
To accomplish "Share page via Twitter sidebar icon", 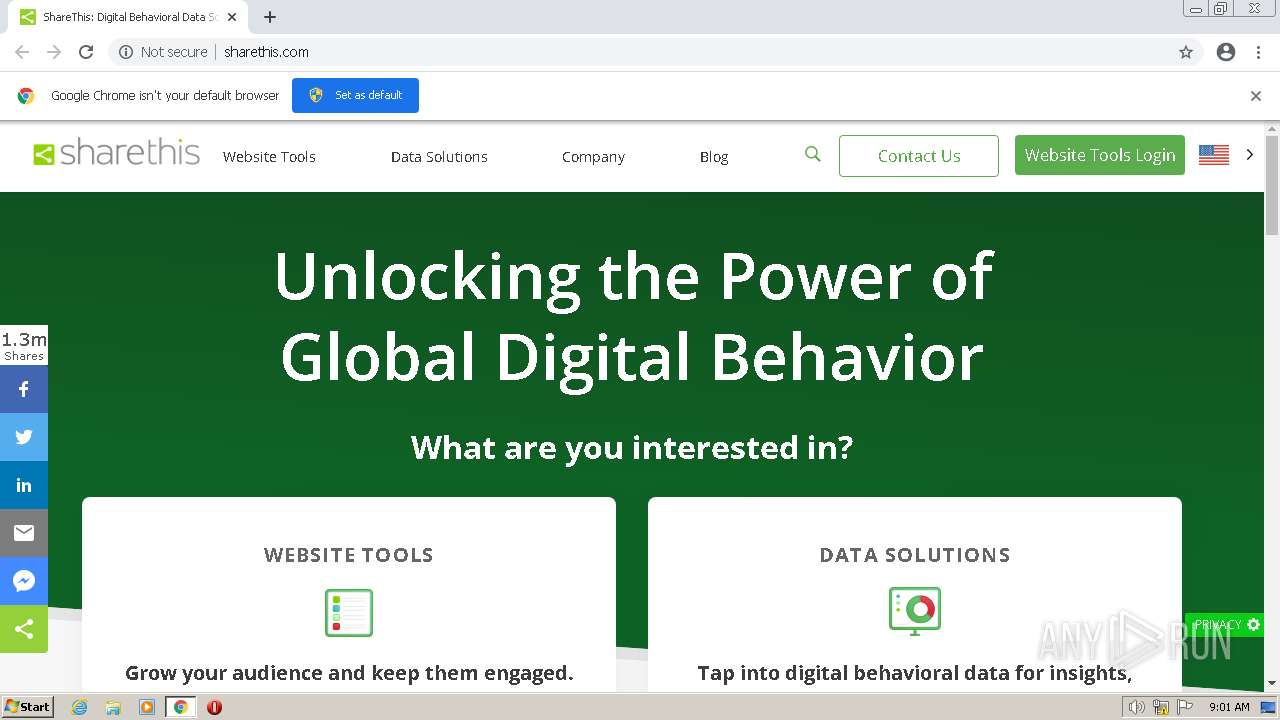I will click(x=24, y=437).
